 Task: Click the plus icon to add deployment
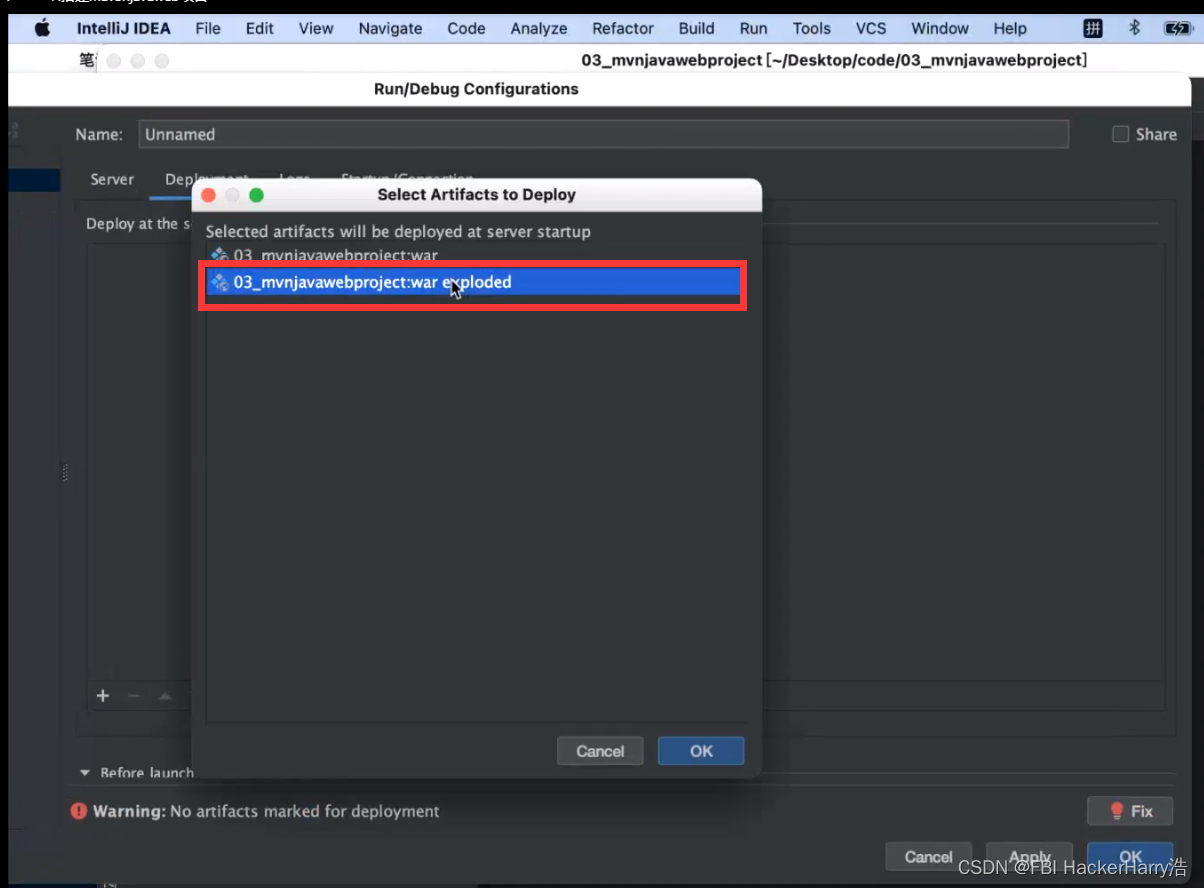(x=102, y=696)
